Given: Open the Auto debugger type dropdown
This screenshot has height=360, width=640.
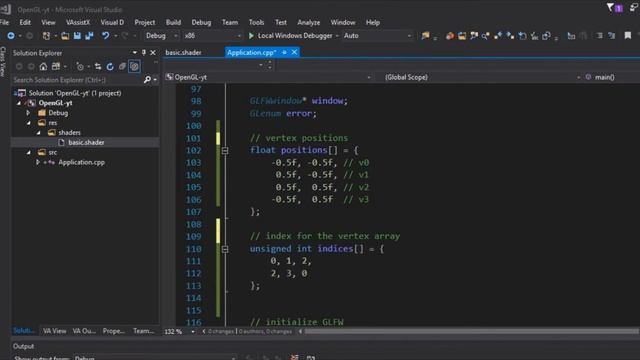Looking at the screenshot, I should (377, 36).
